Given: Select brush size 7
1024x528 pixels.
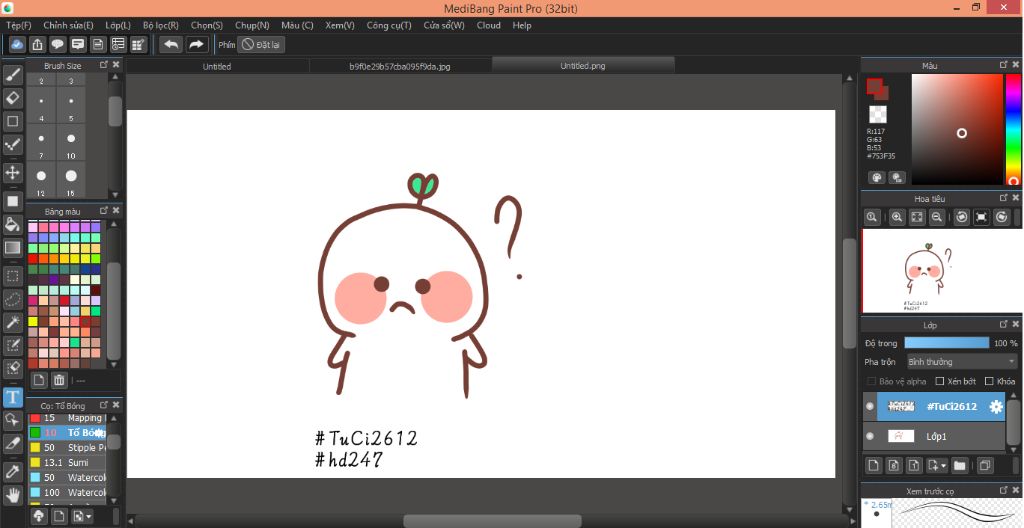Looking at the screenshot, I should click(x=41, y=145).
